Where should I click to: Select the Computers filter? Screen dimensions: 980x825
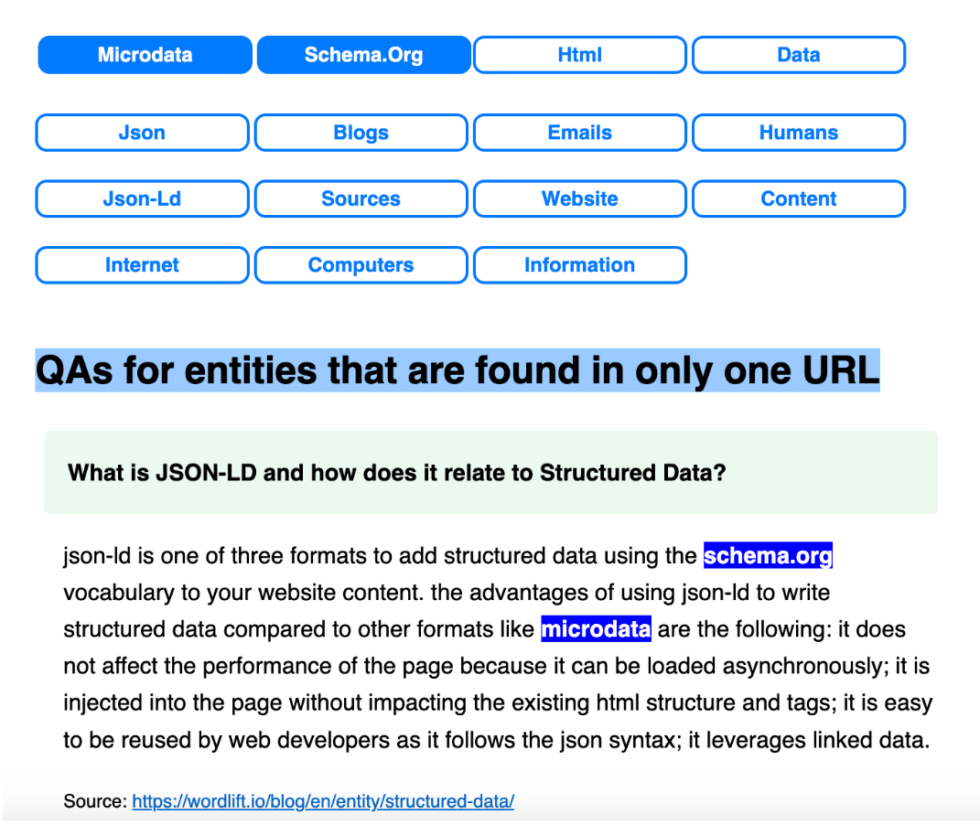pyautogui.click(x=360, y=265)
